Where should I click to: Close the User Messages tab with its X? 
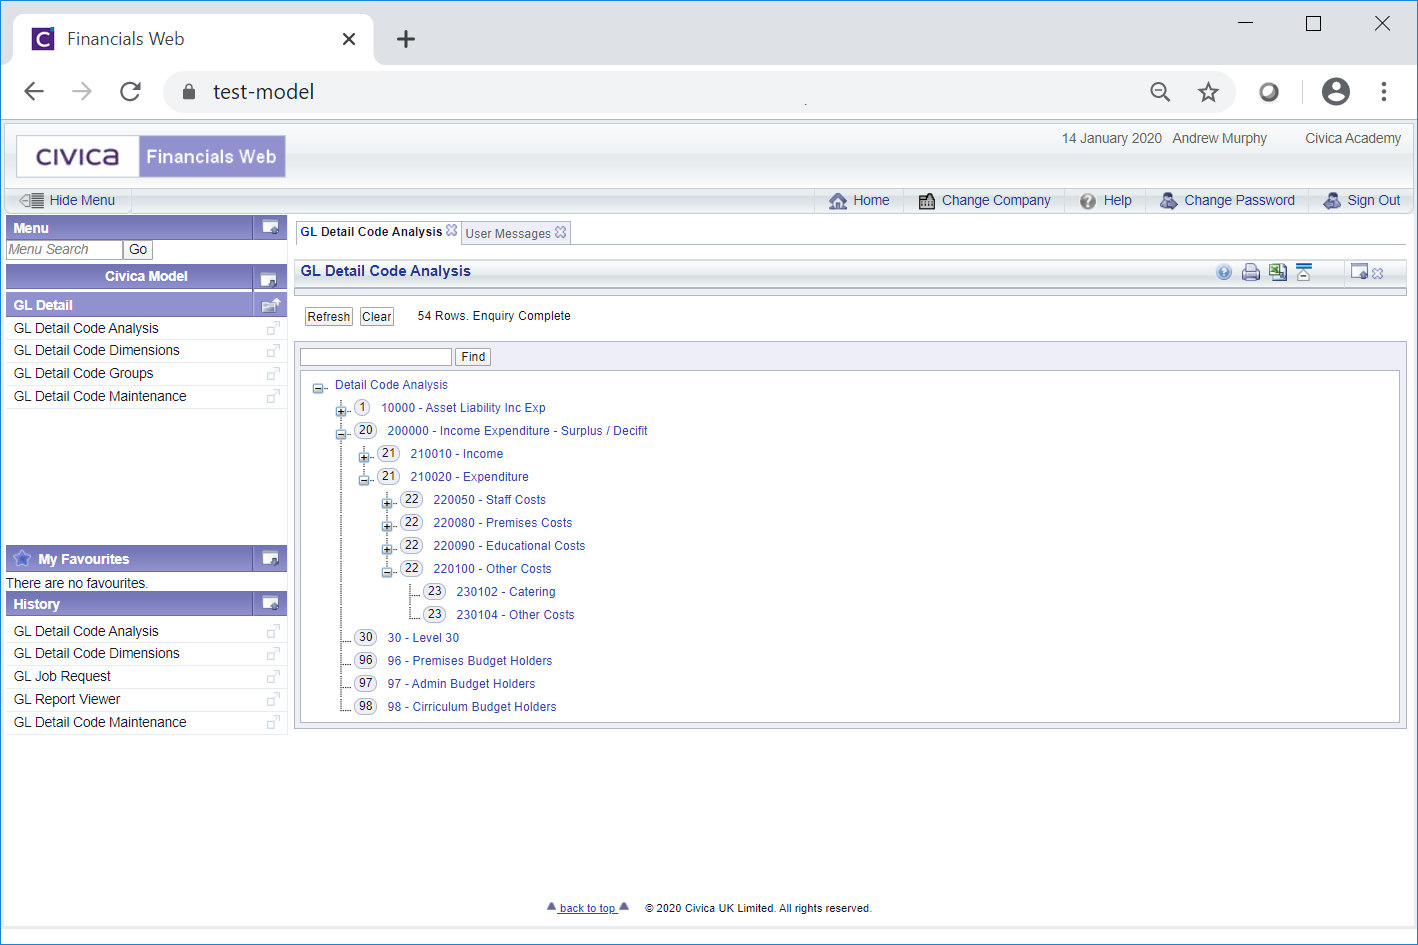tap(561, 232)
